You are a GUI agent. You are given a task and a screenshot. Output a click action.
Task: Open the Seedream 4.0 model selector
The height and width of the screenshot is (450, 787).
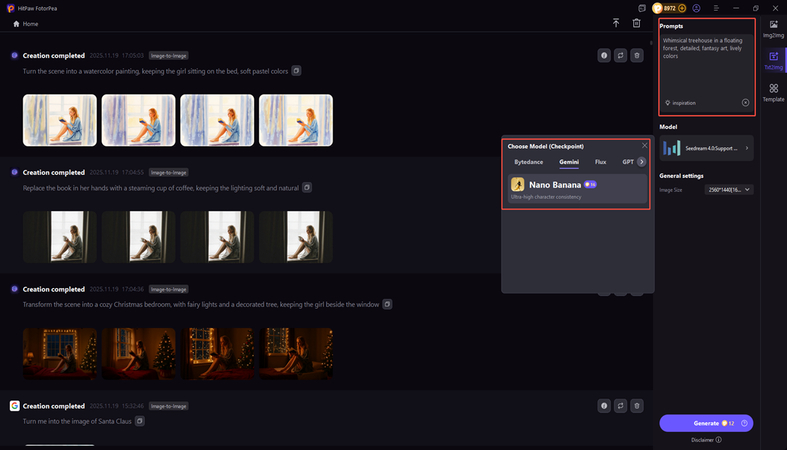click(x=706, y=148)
